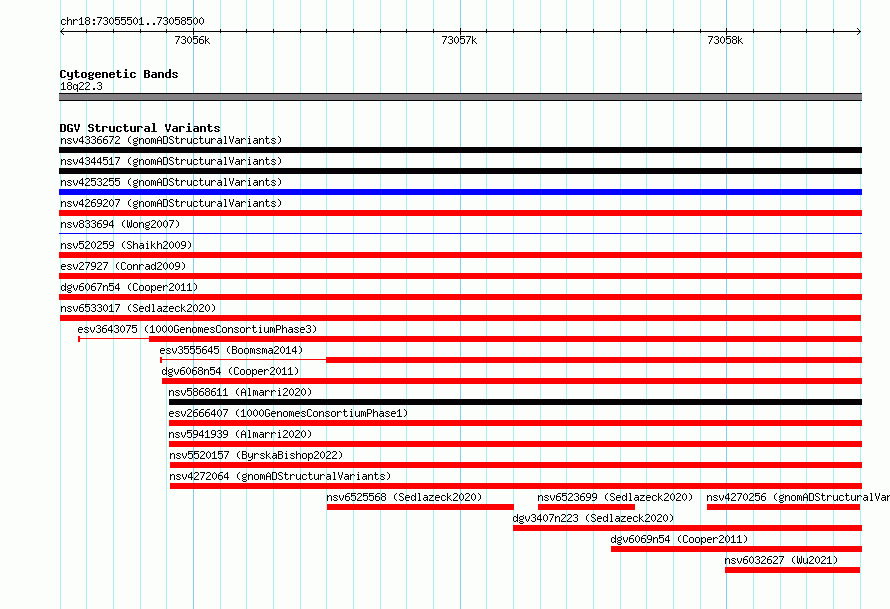This screenshot has width=890, height=609.
Task: Open the nsv4270256 variant label
Action: coord(798,497)
